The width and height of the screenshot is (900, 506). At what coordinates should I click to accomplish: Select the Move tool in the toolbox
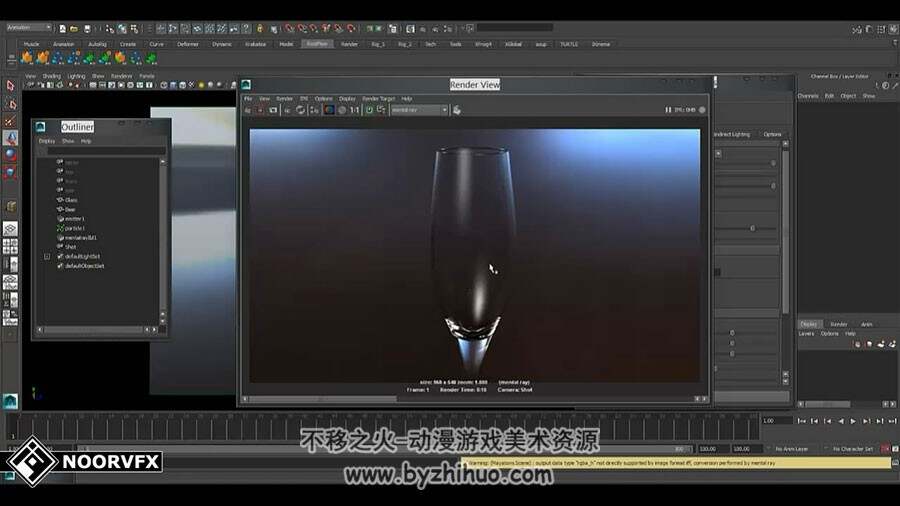click(10, 138)
